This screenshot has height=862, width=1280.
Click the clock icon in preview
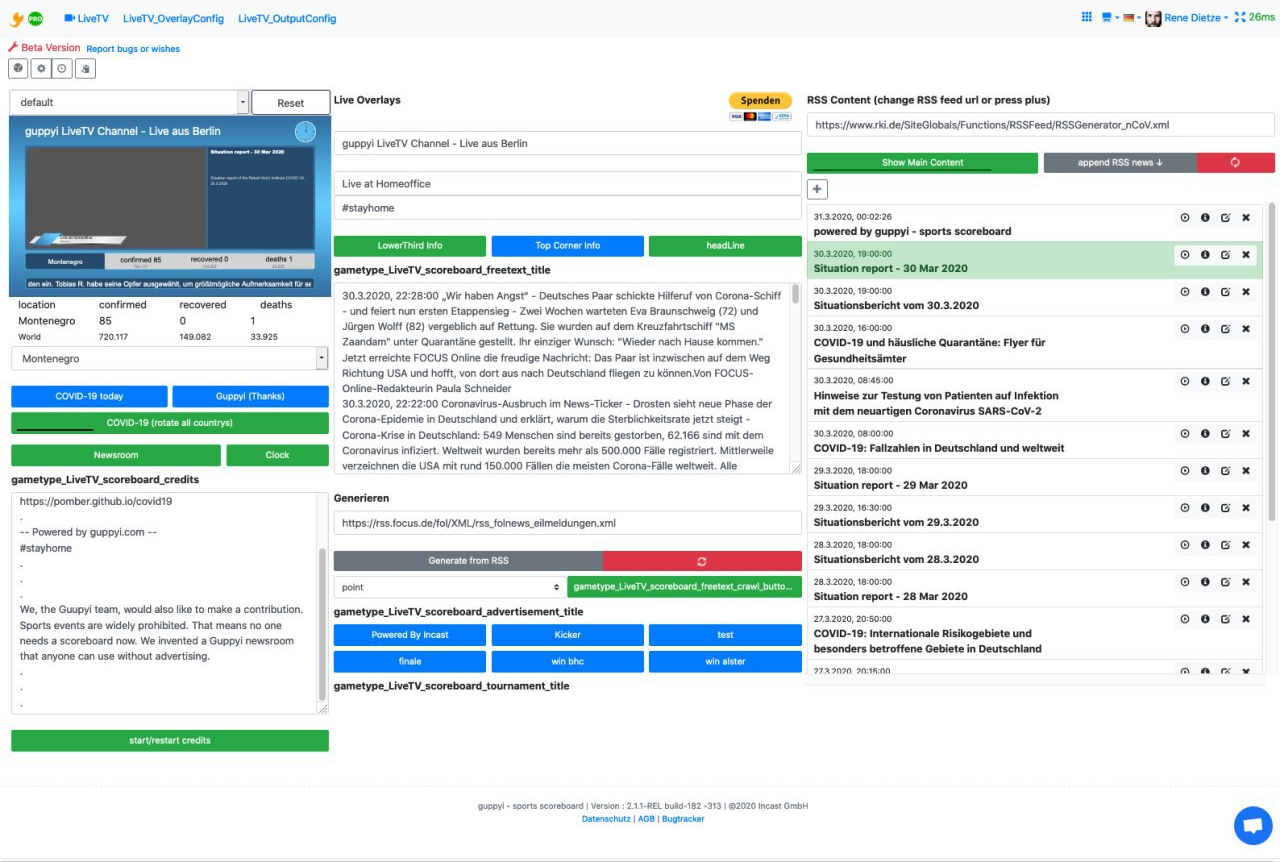305,132
